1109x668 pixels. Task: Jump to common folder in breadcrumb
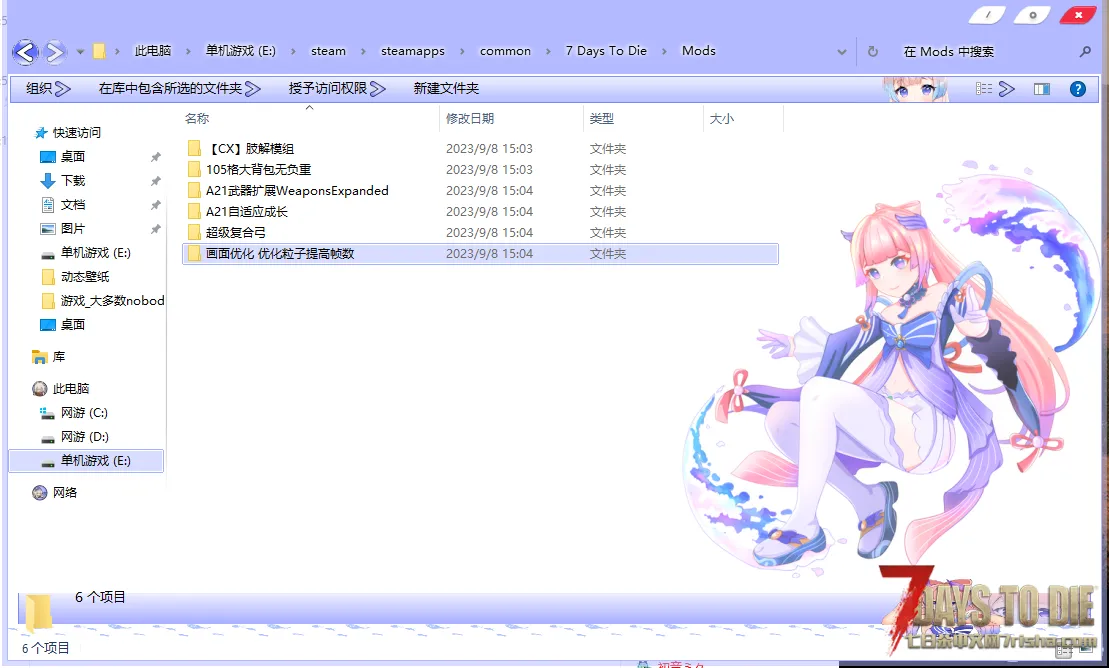[505, 51]
